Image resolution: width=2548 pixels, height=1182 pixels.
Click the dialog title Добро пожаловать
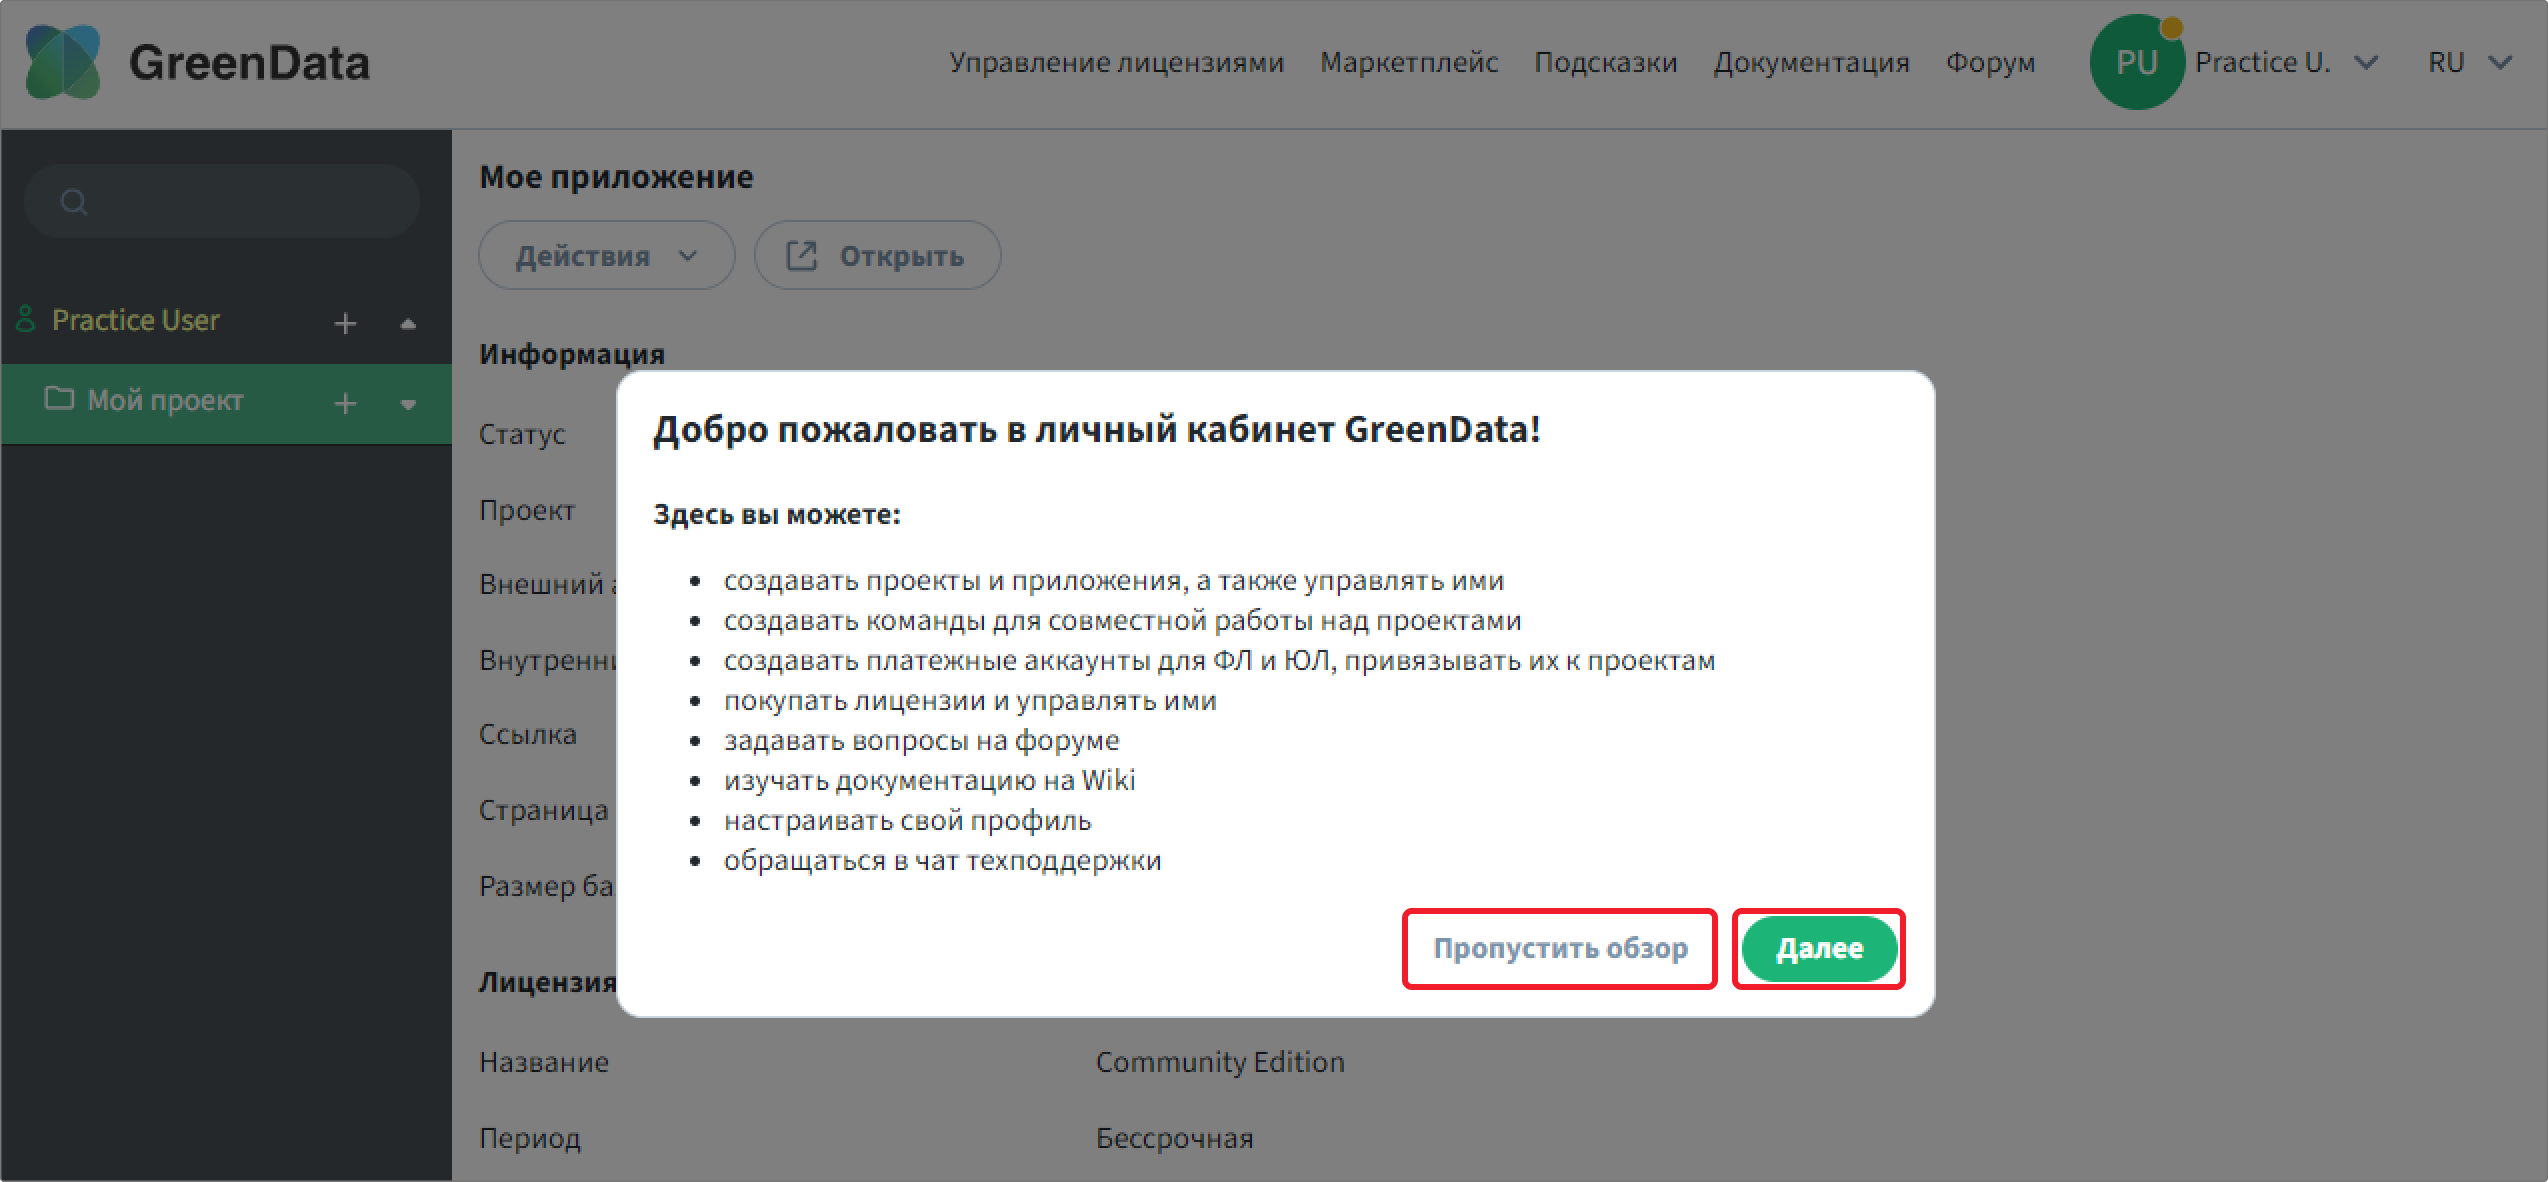(1097, 429)
